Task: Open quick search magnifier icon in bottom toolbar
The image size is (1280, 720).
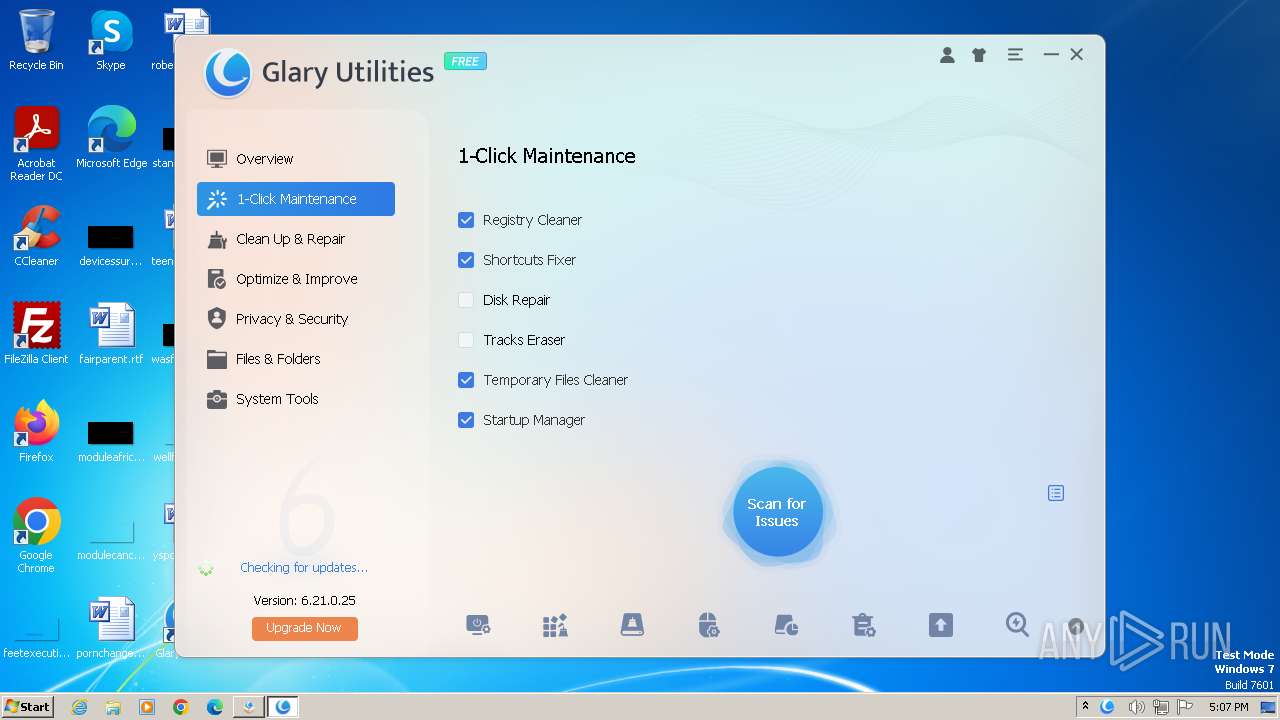Action: click(x=1017, y=625)
